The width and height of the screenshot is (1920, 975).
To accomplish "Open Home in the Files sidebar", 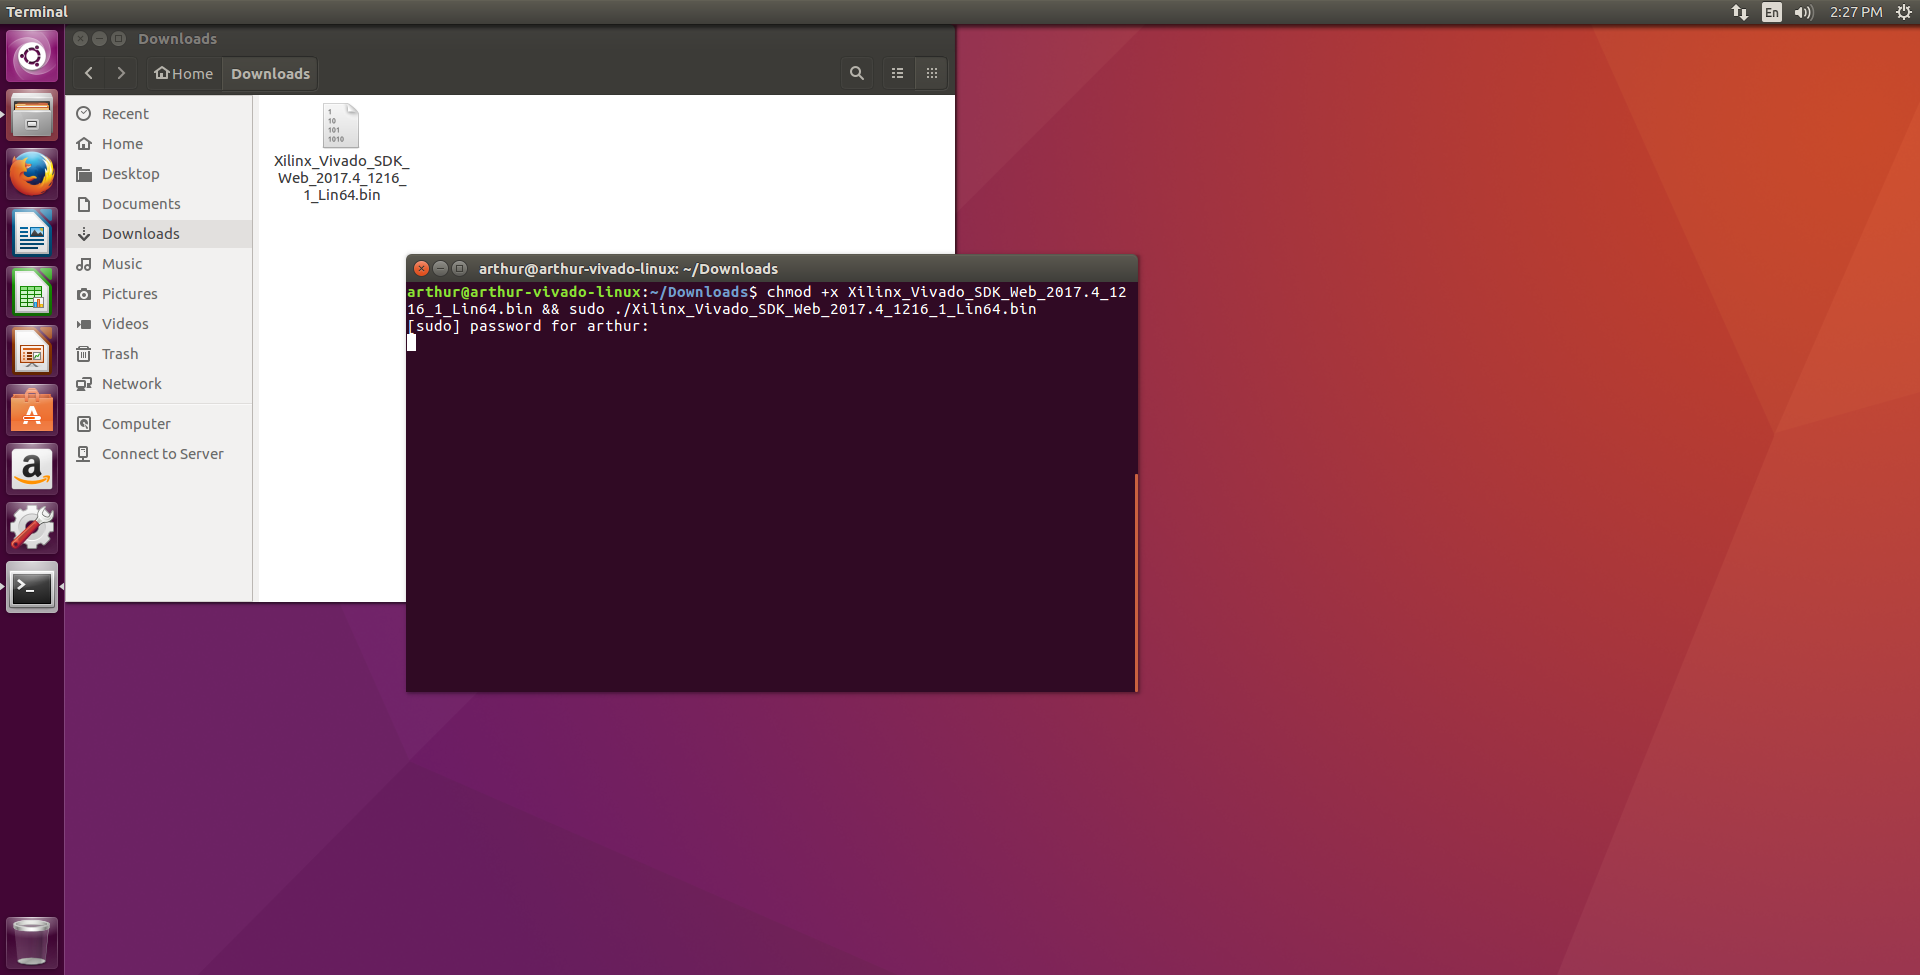I will [159, 144].
